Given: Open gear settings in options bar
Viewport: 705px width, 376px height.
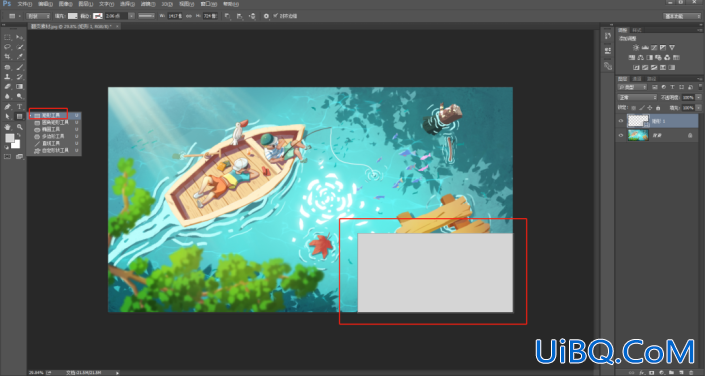Looking at the screenshot, I should coord(266,16).
